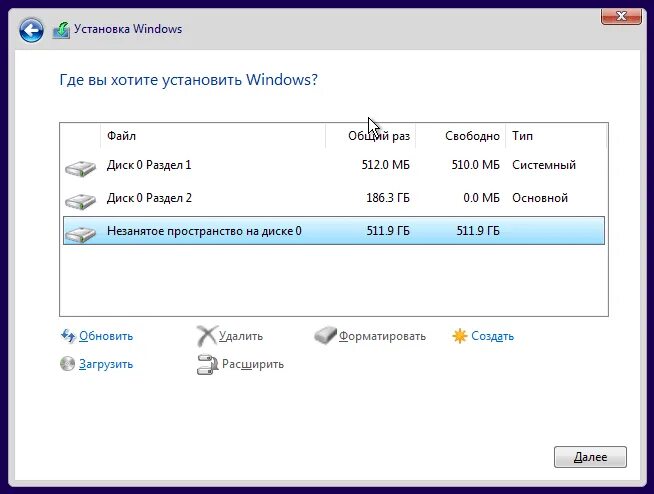
Task: Refresh disk list via Обновить link
Action: click(x=106, y=336)
